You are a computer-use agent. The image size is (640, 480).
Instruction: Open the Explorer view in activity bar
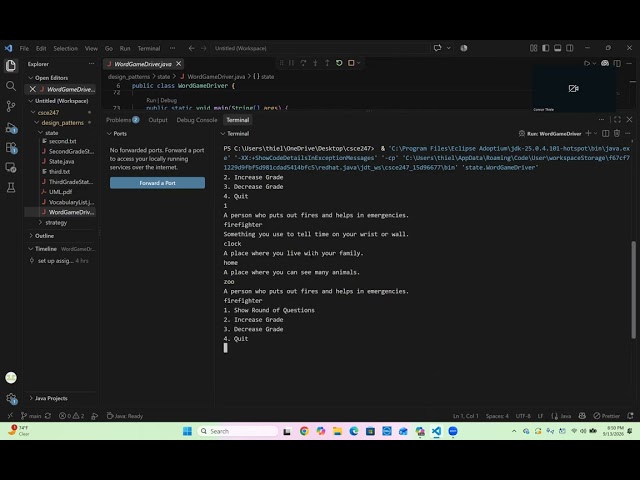[11, 66]
